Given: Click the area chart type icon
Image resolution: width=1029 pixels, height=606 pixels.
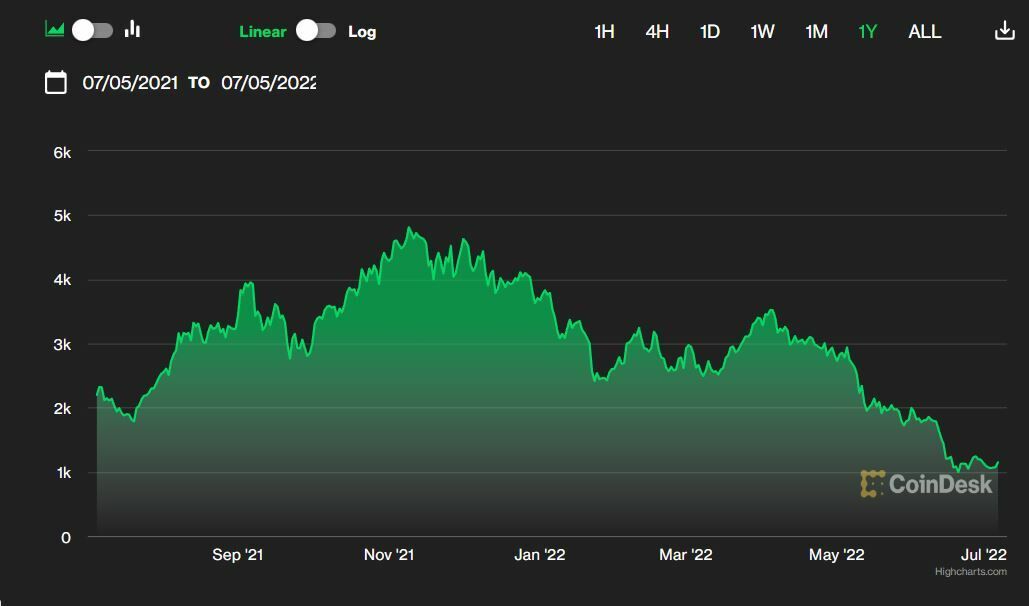Looking at the screenshot, I should pos(55,30).
